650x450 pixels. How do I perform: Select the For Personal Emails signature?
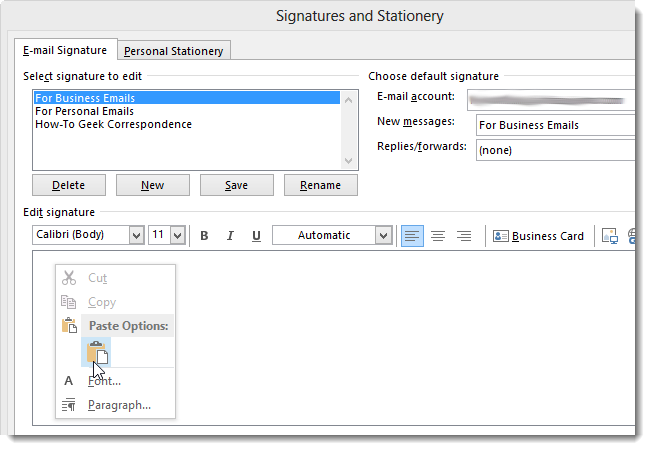(x=187, y=111)
